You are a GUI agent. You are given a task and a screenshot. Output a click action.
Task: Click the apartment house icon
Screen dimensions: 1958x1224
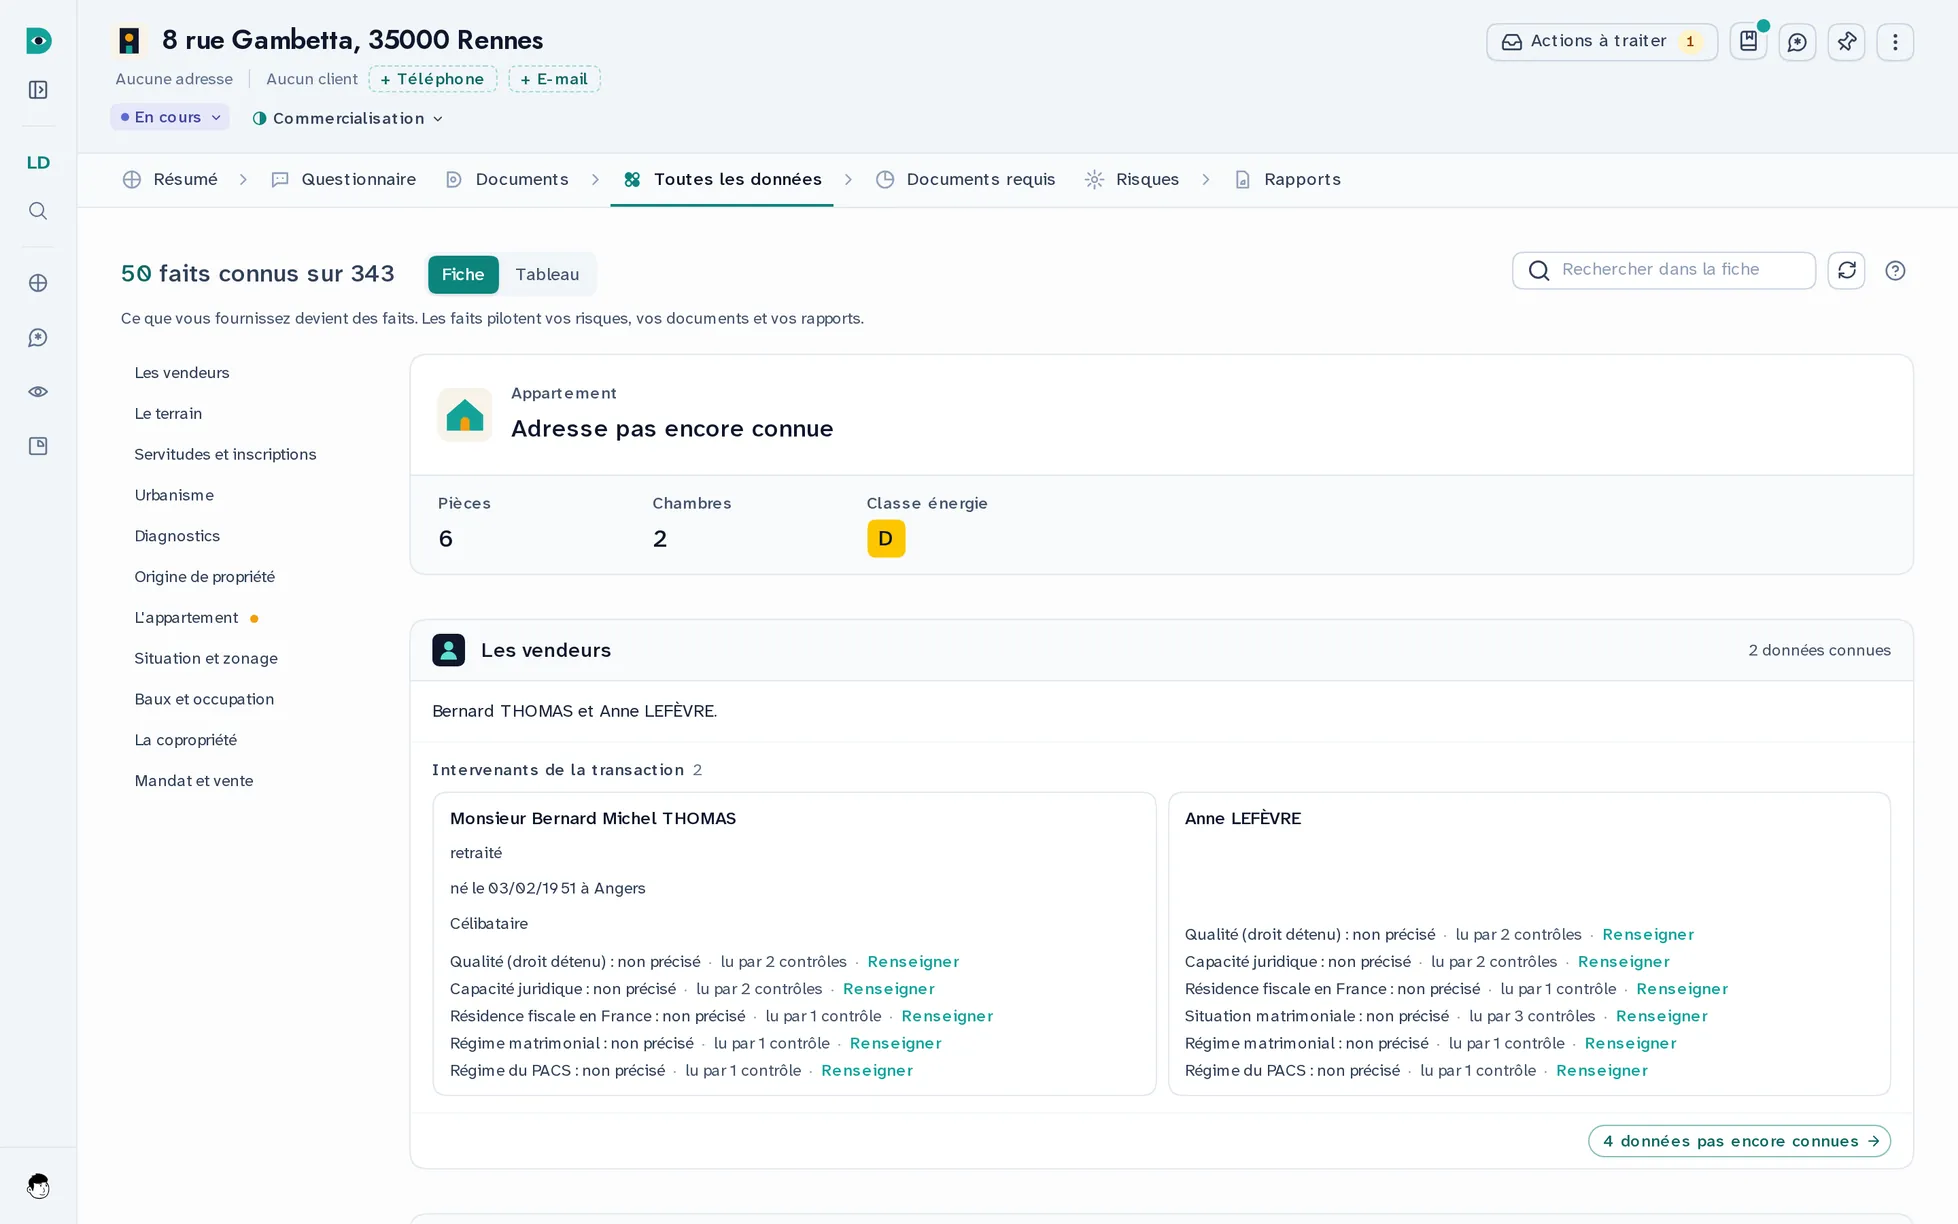click(x=465, y=415)
